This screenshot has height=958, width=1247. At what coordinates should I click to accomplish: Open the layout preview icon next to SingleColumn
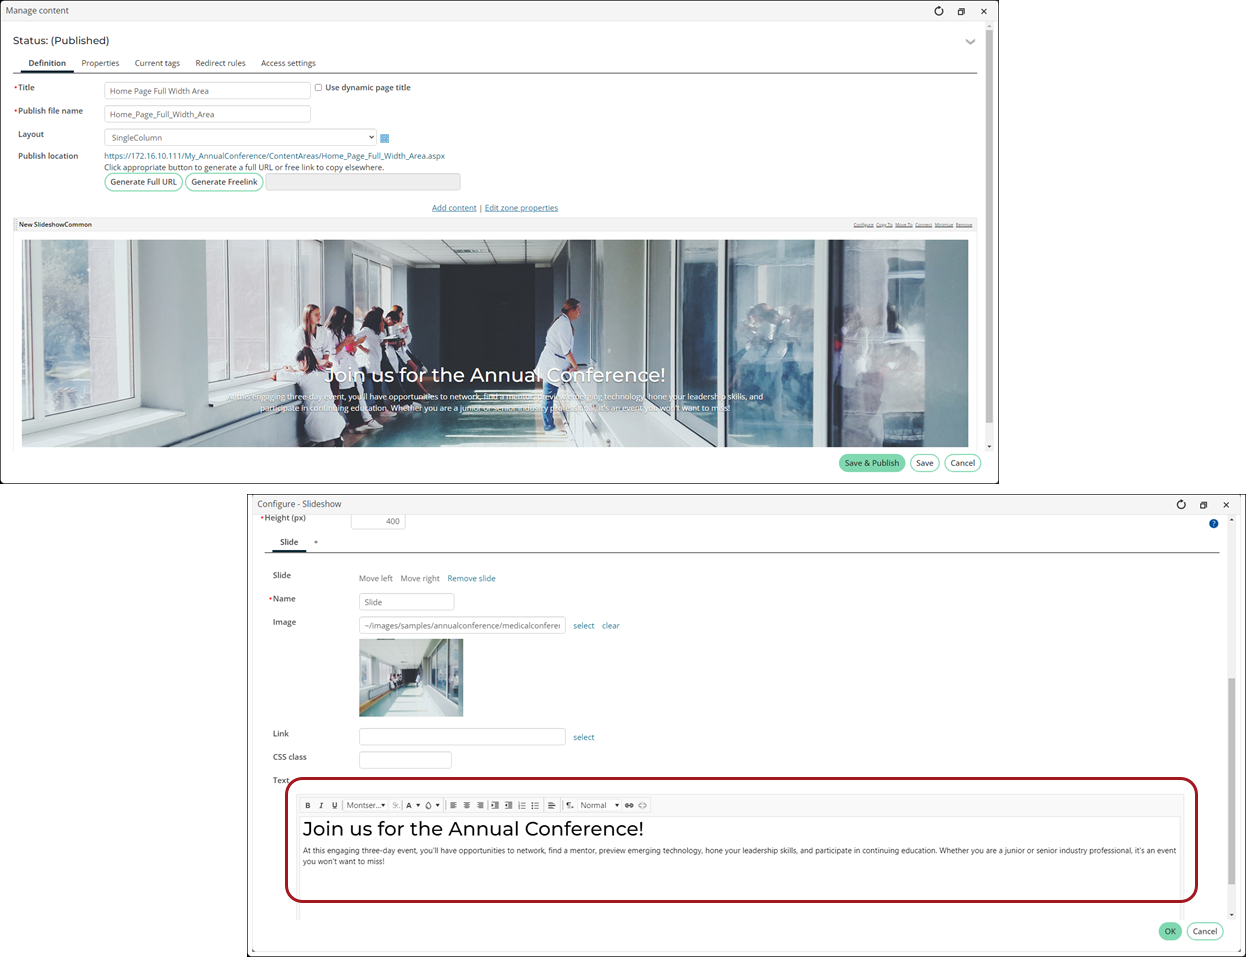coord(385,138)
